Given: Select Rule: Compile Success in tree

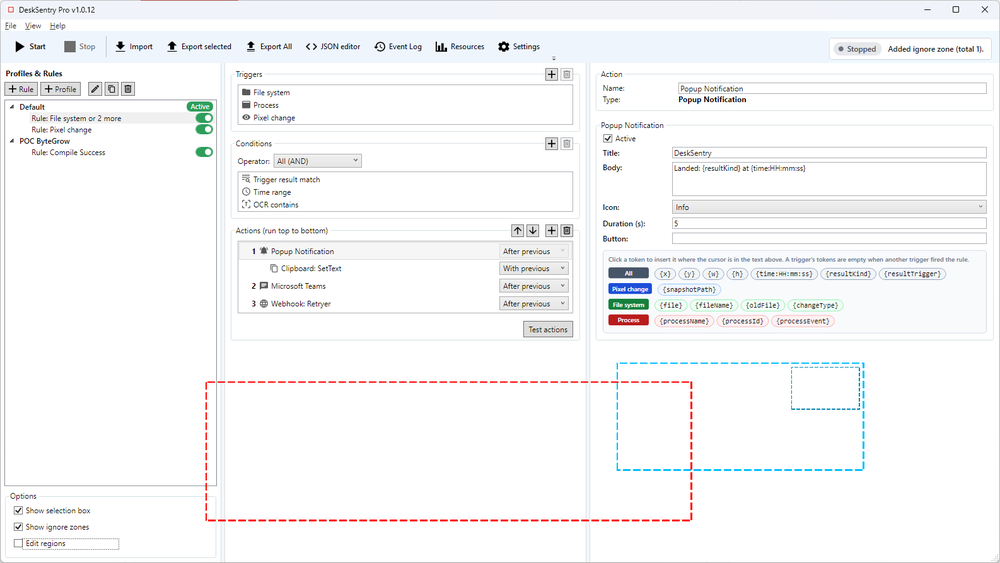Looking at the screenshot, I should [x=68, y=152].
